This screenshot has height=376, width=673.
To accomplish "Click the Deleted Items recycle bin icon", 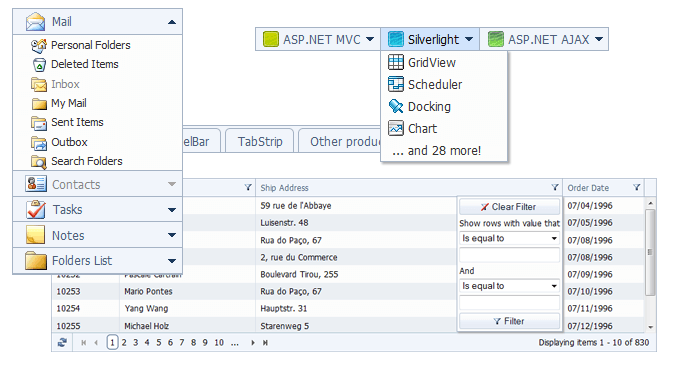I will (x=39, y=65).
